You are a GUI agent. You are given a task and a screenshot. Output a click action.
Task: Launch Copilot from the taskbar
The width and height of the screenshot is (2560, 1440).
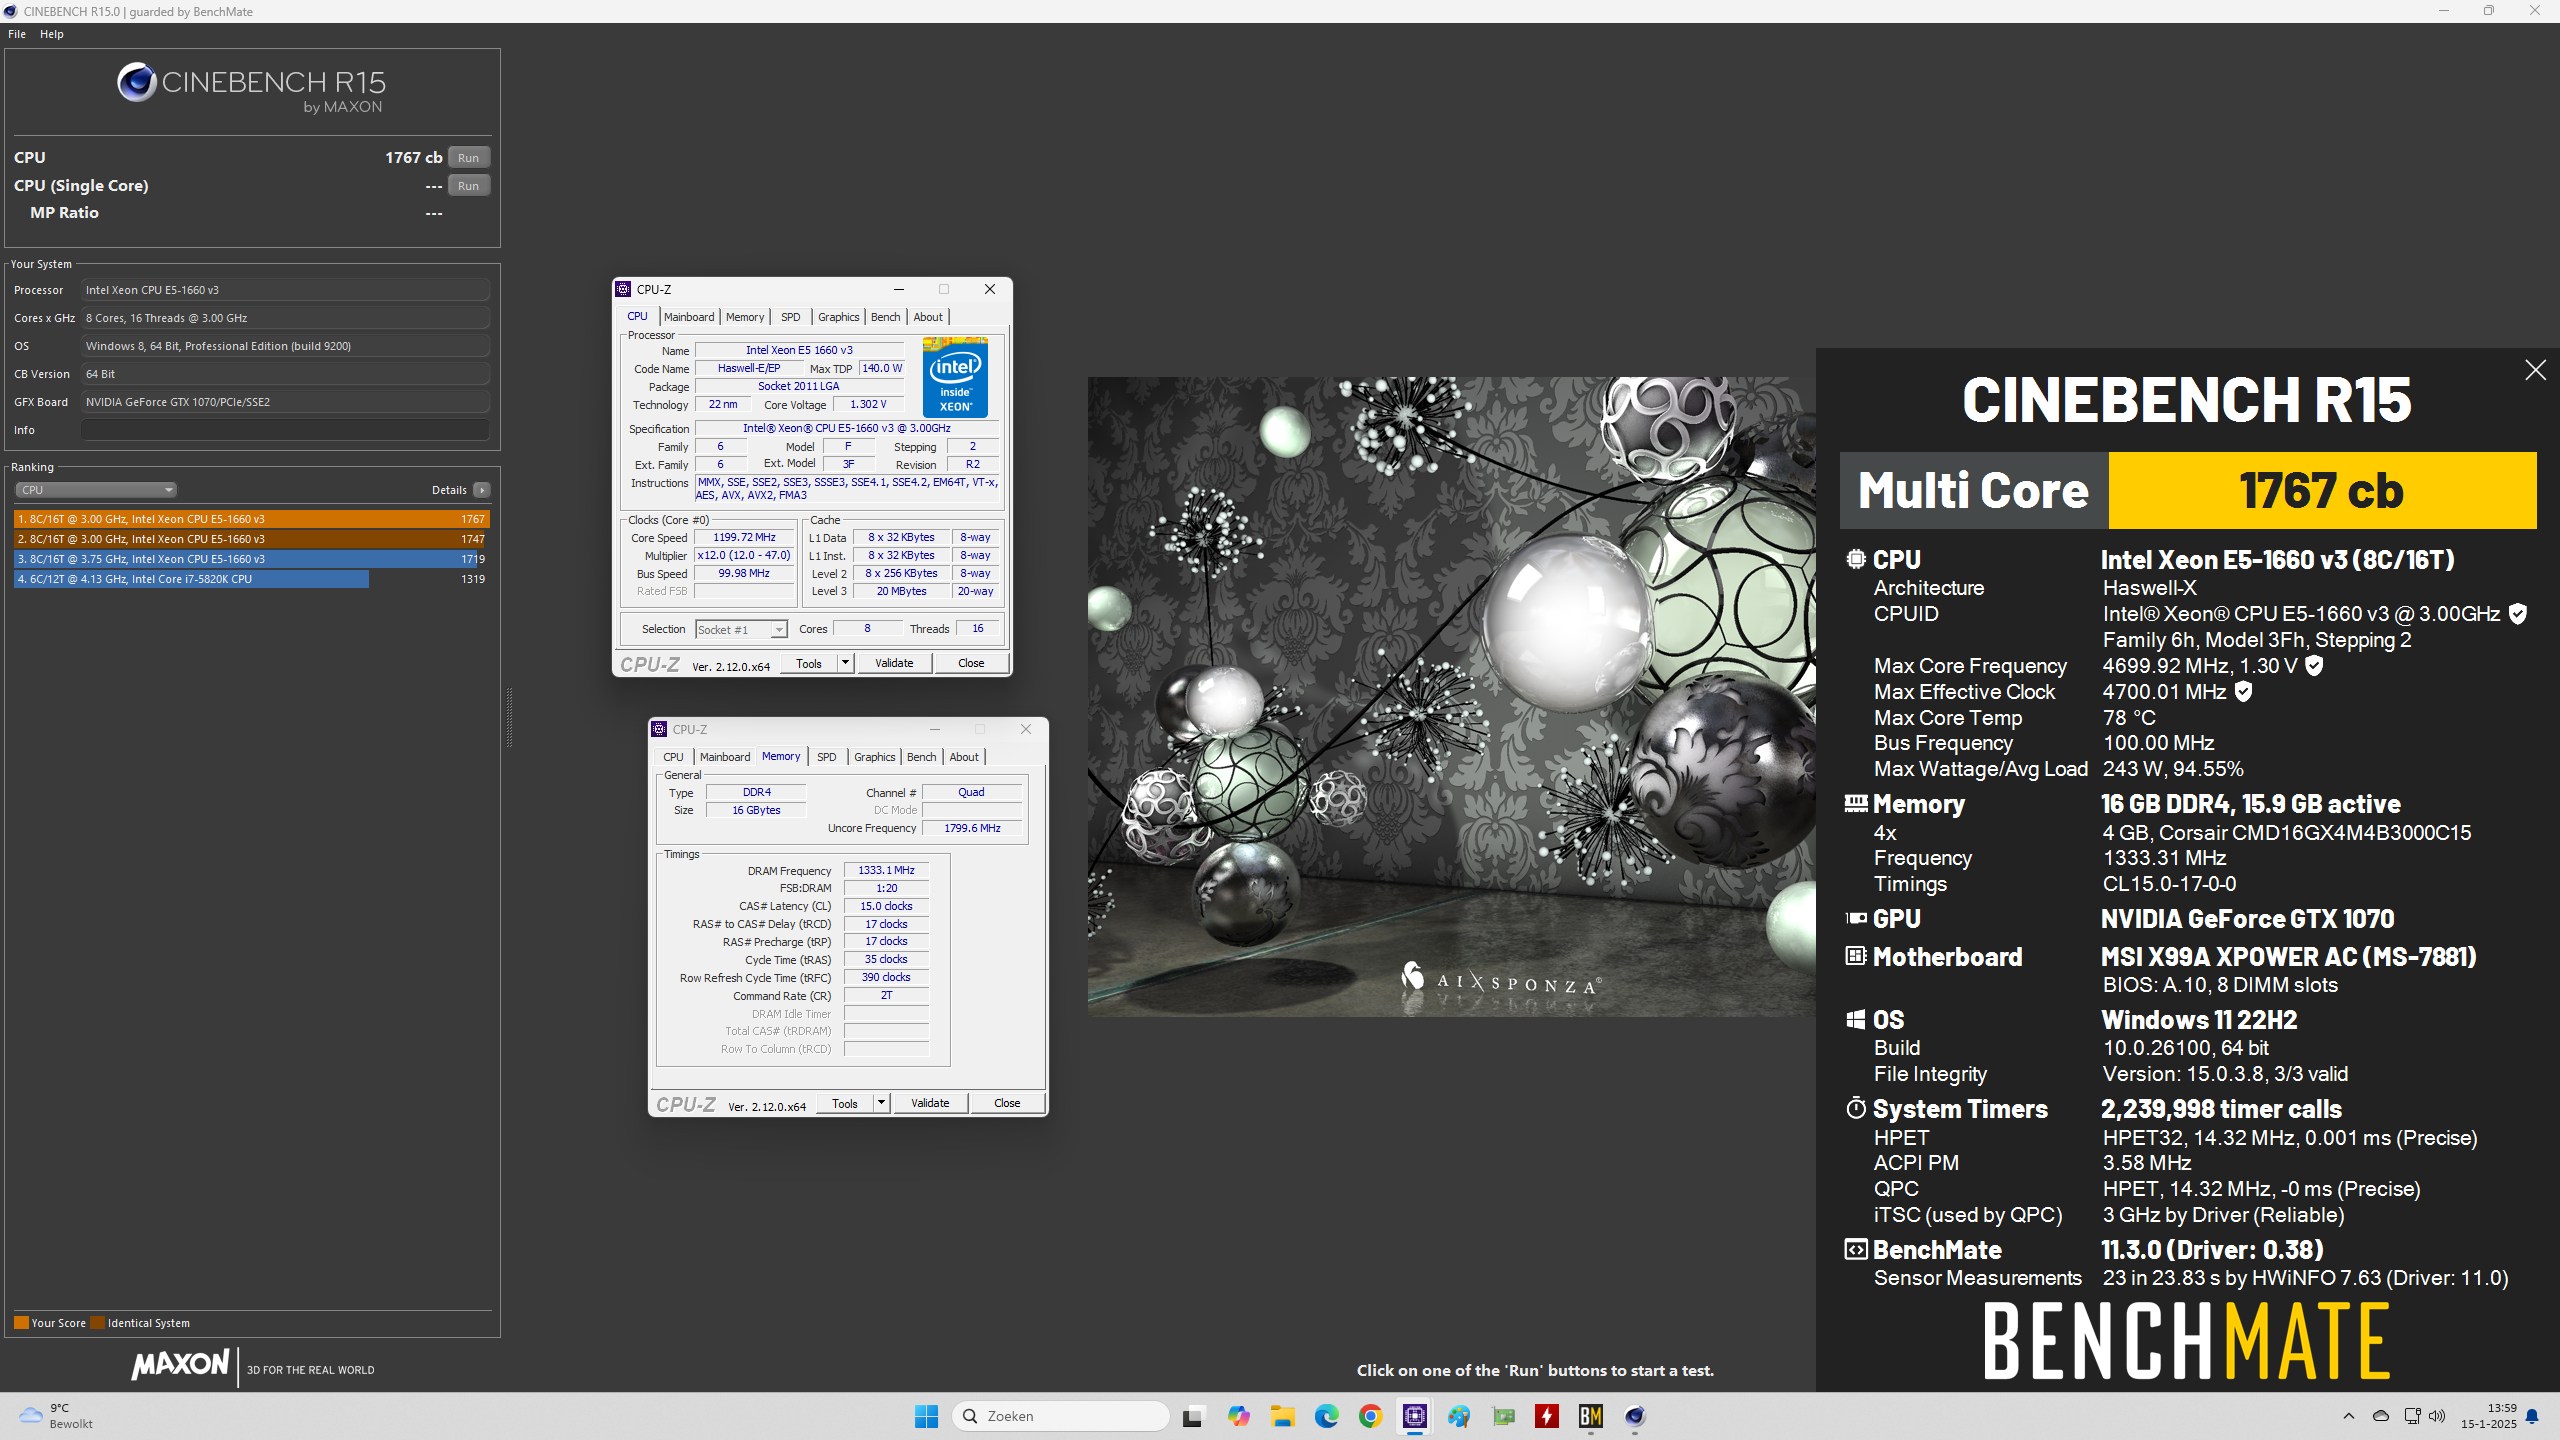tap(1239, 1416)
